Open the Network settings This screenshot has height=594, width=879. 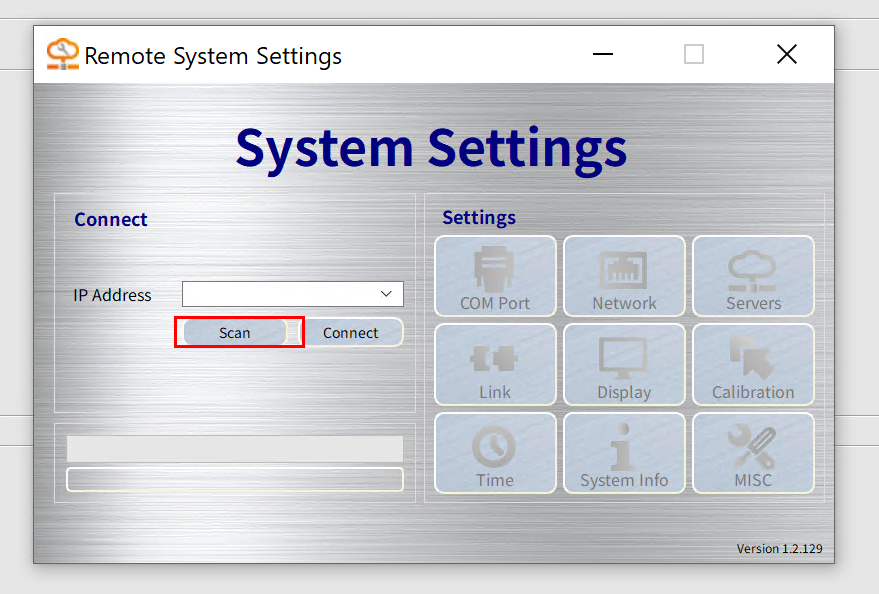point(624,277)
